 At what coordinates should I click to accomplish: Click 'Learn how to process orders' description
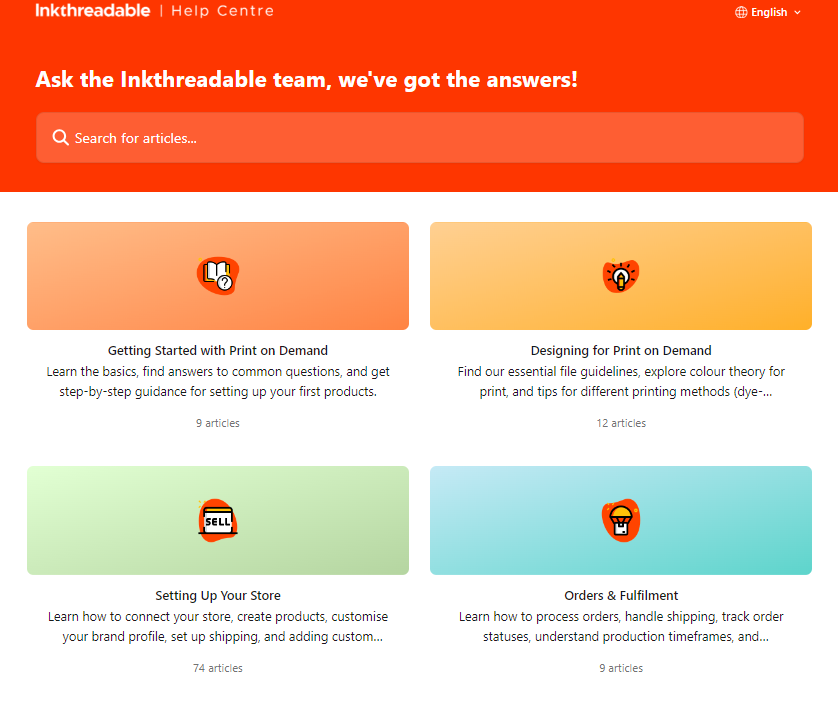click(x=621, y=627)
